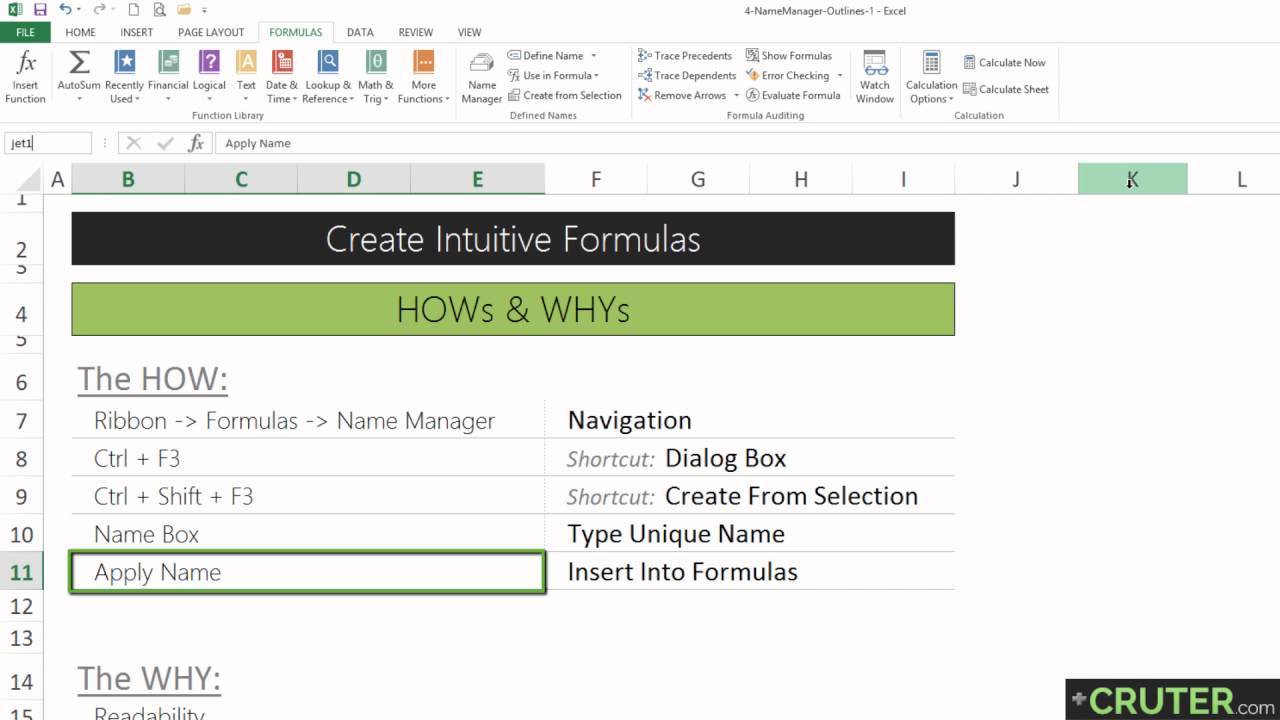The width and height of the screenshot is (1280, 720).
Task: Open Lookup & Reference functions
Action: tap(328, 78)
